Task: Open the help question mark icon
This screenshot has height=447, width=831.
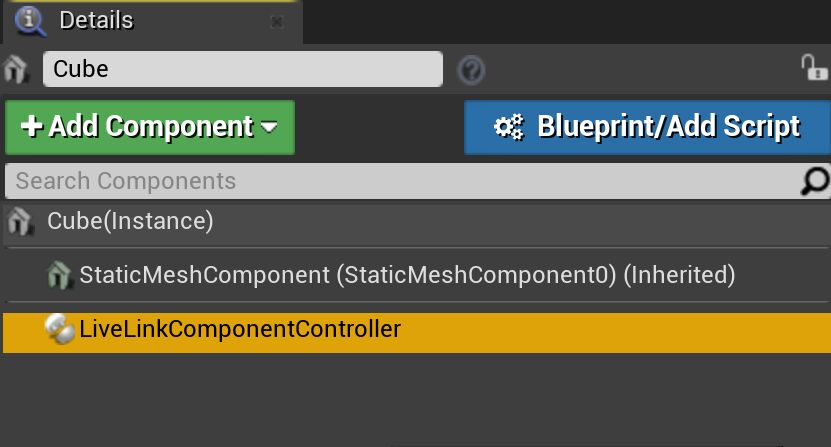Action: [x=471, y=70]
